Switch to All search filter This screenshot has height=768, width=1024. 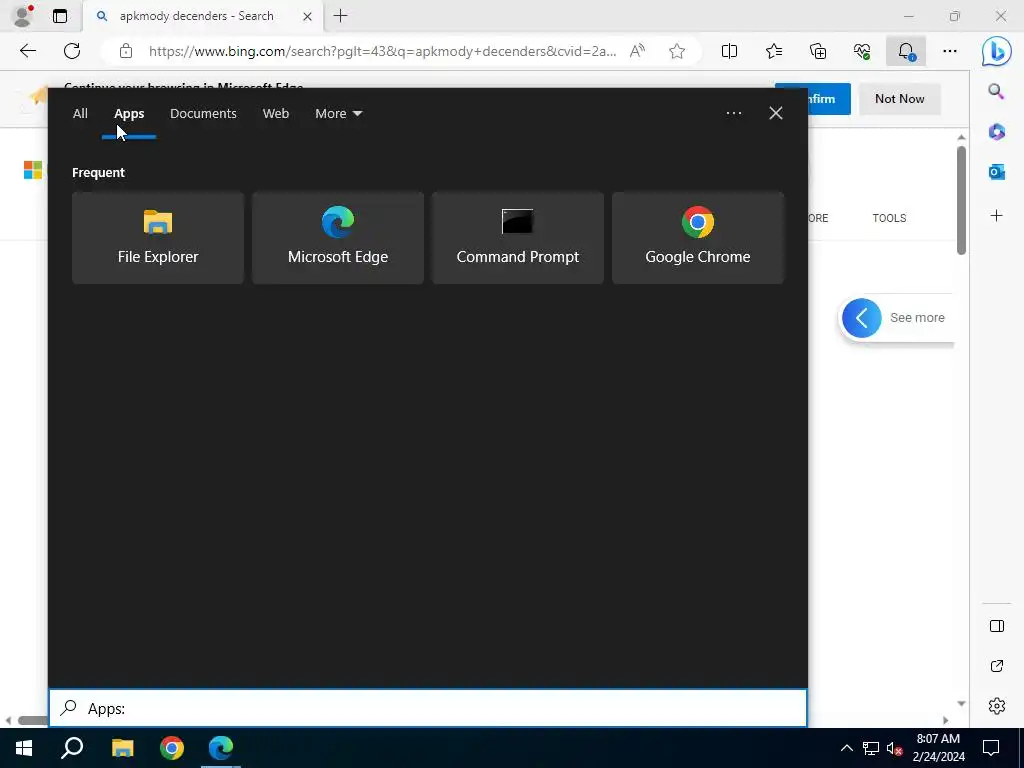[80, 114]
